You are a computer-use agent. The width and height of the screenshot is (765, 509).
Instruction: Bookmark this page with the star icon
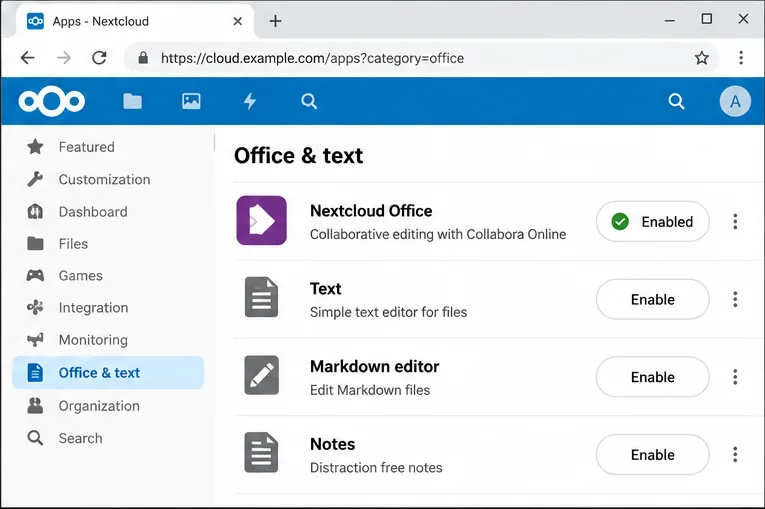[x=702, y=58]
